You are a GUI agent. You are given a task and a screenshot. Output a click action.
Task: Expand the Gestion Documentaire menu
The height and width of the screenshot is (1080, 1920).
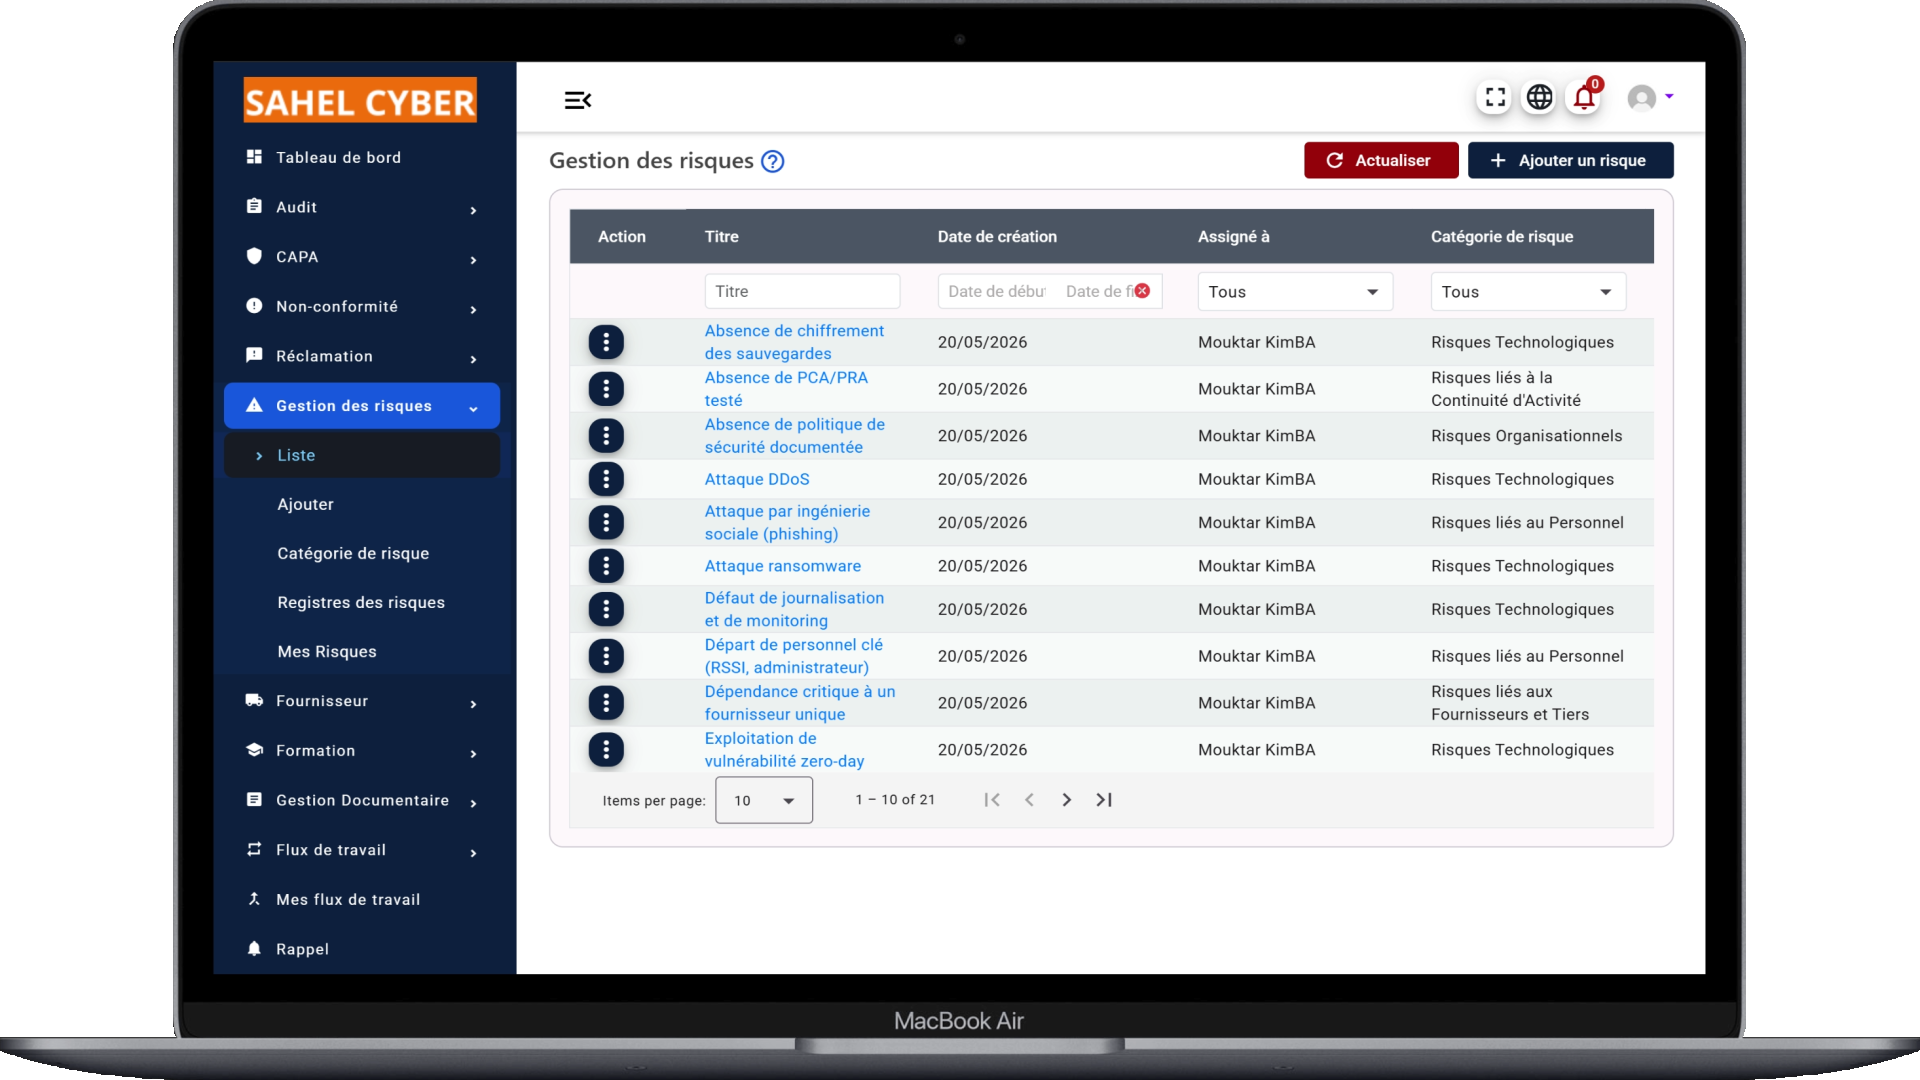(x=362, y=800)
